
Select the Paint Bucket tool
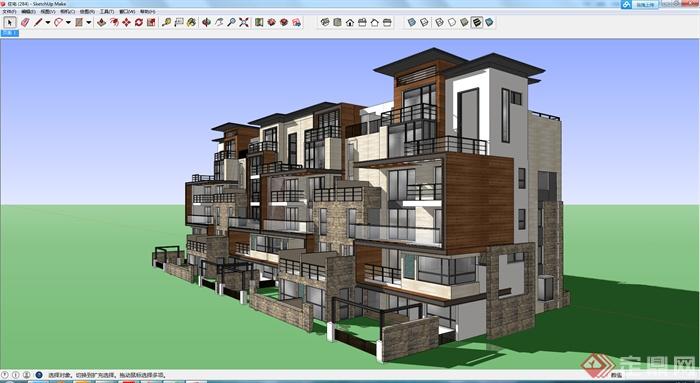click(192, 22)
